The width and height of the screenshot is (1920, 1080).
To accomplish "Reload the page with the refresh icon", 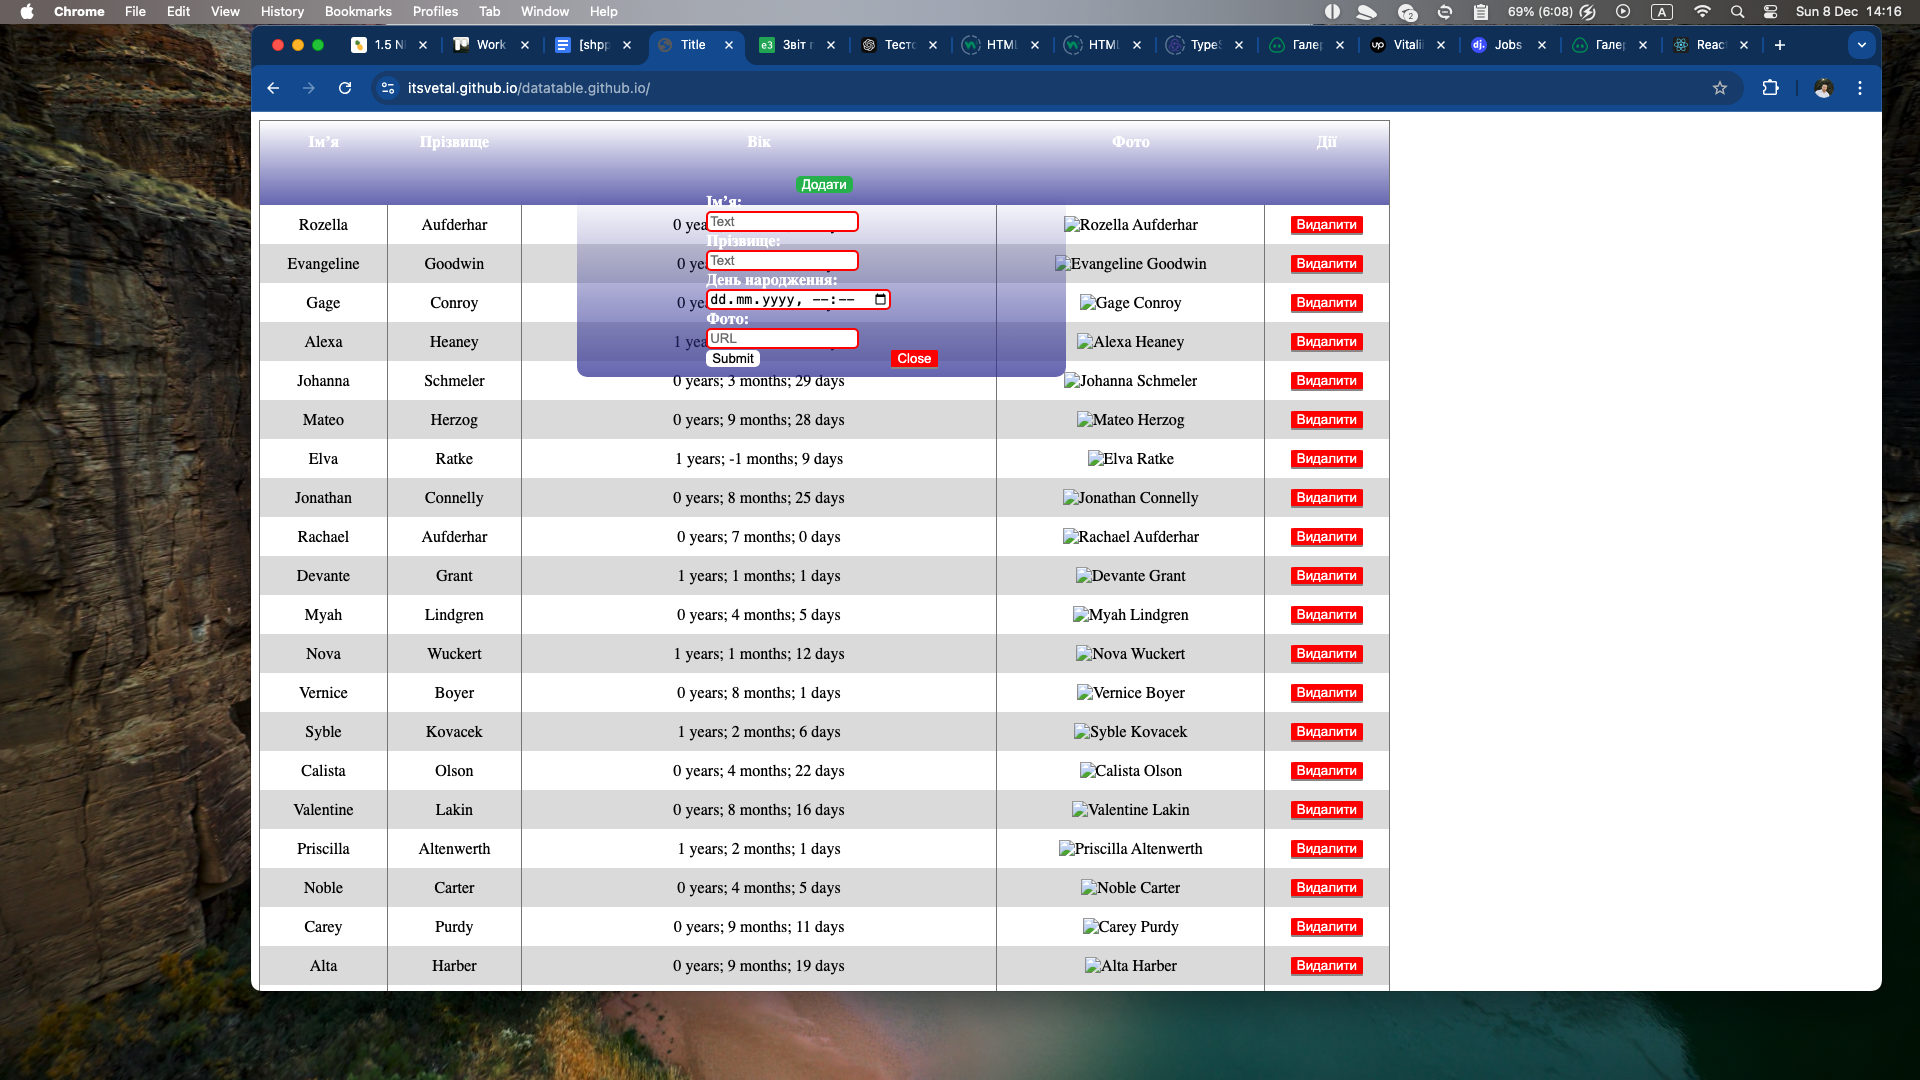I will 345,88.
